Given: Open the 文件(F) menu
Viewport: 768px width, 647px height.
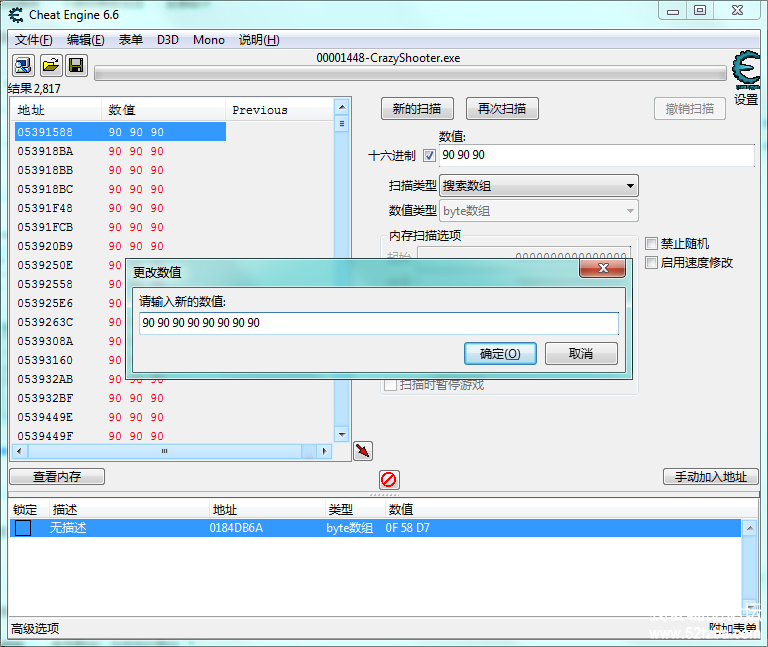Looking at the screenshot, I should 33,40.
